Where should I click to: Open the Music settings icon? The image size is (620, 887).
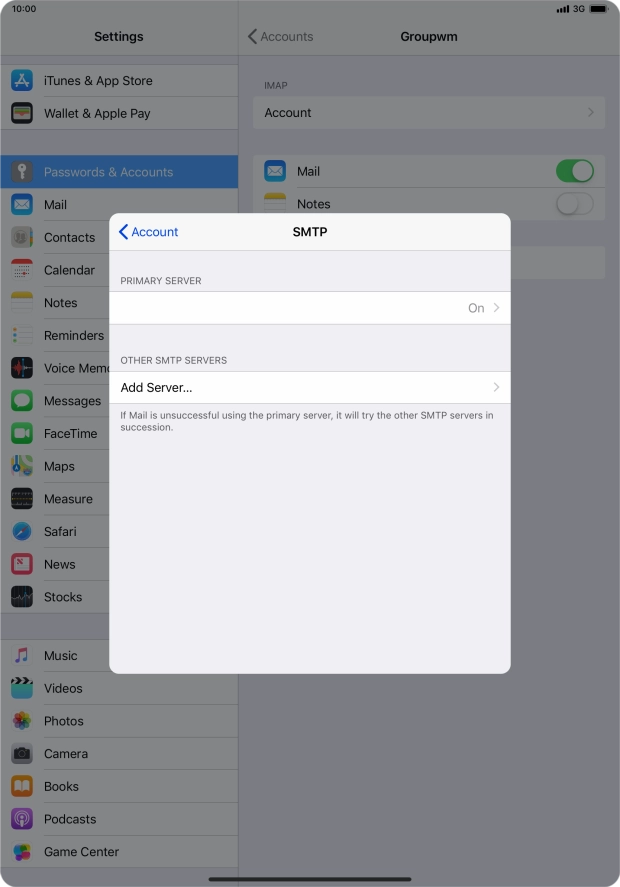[x=22, y=656]
